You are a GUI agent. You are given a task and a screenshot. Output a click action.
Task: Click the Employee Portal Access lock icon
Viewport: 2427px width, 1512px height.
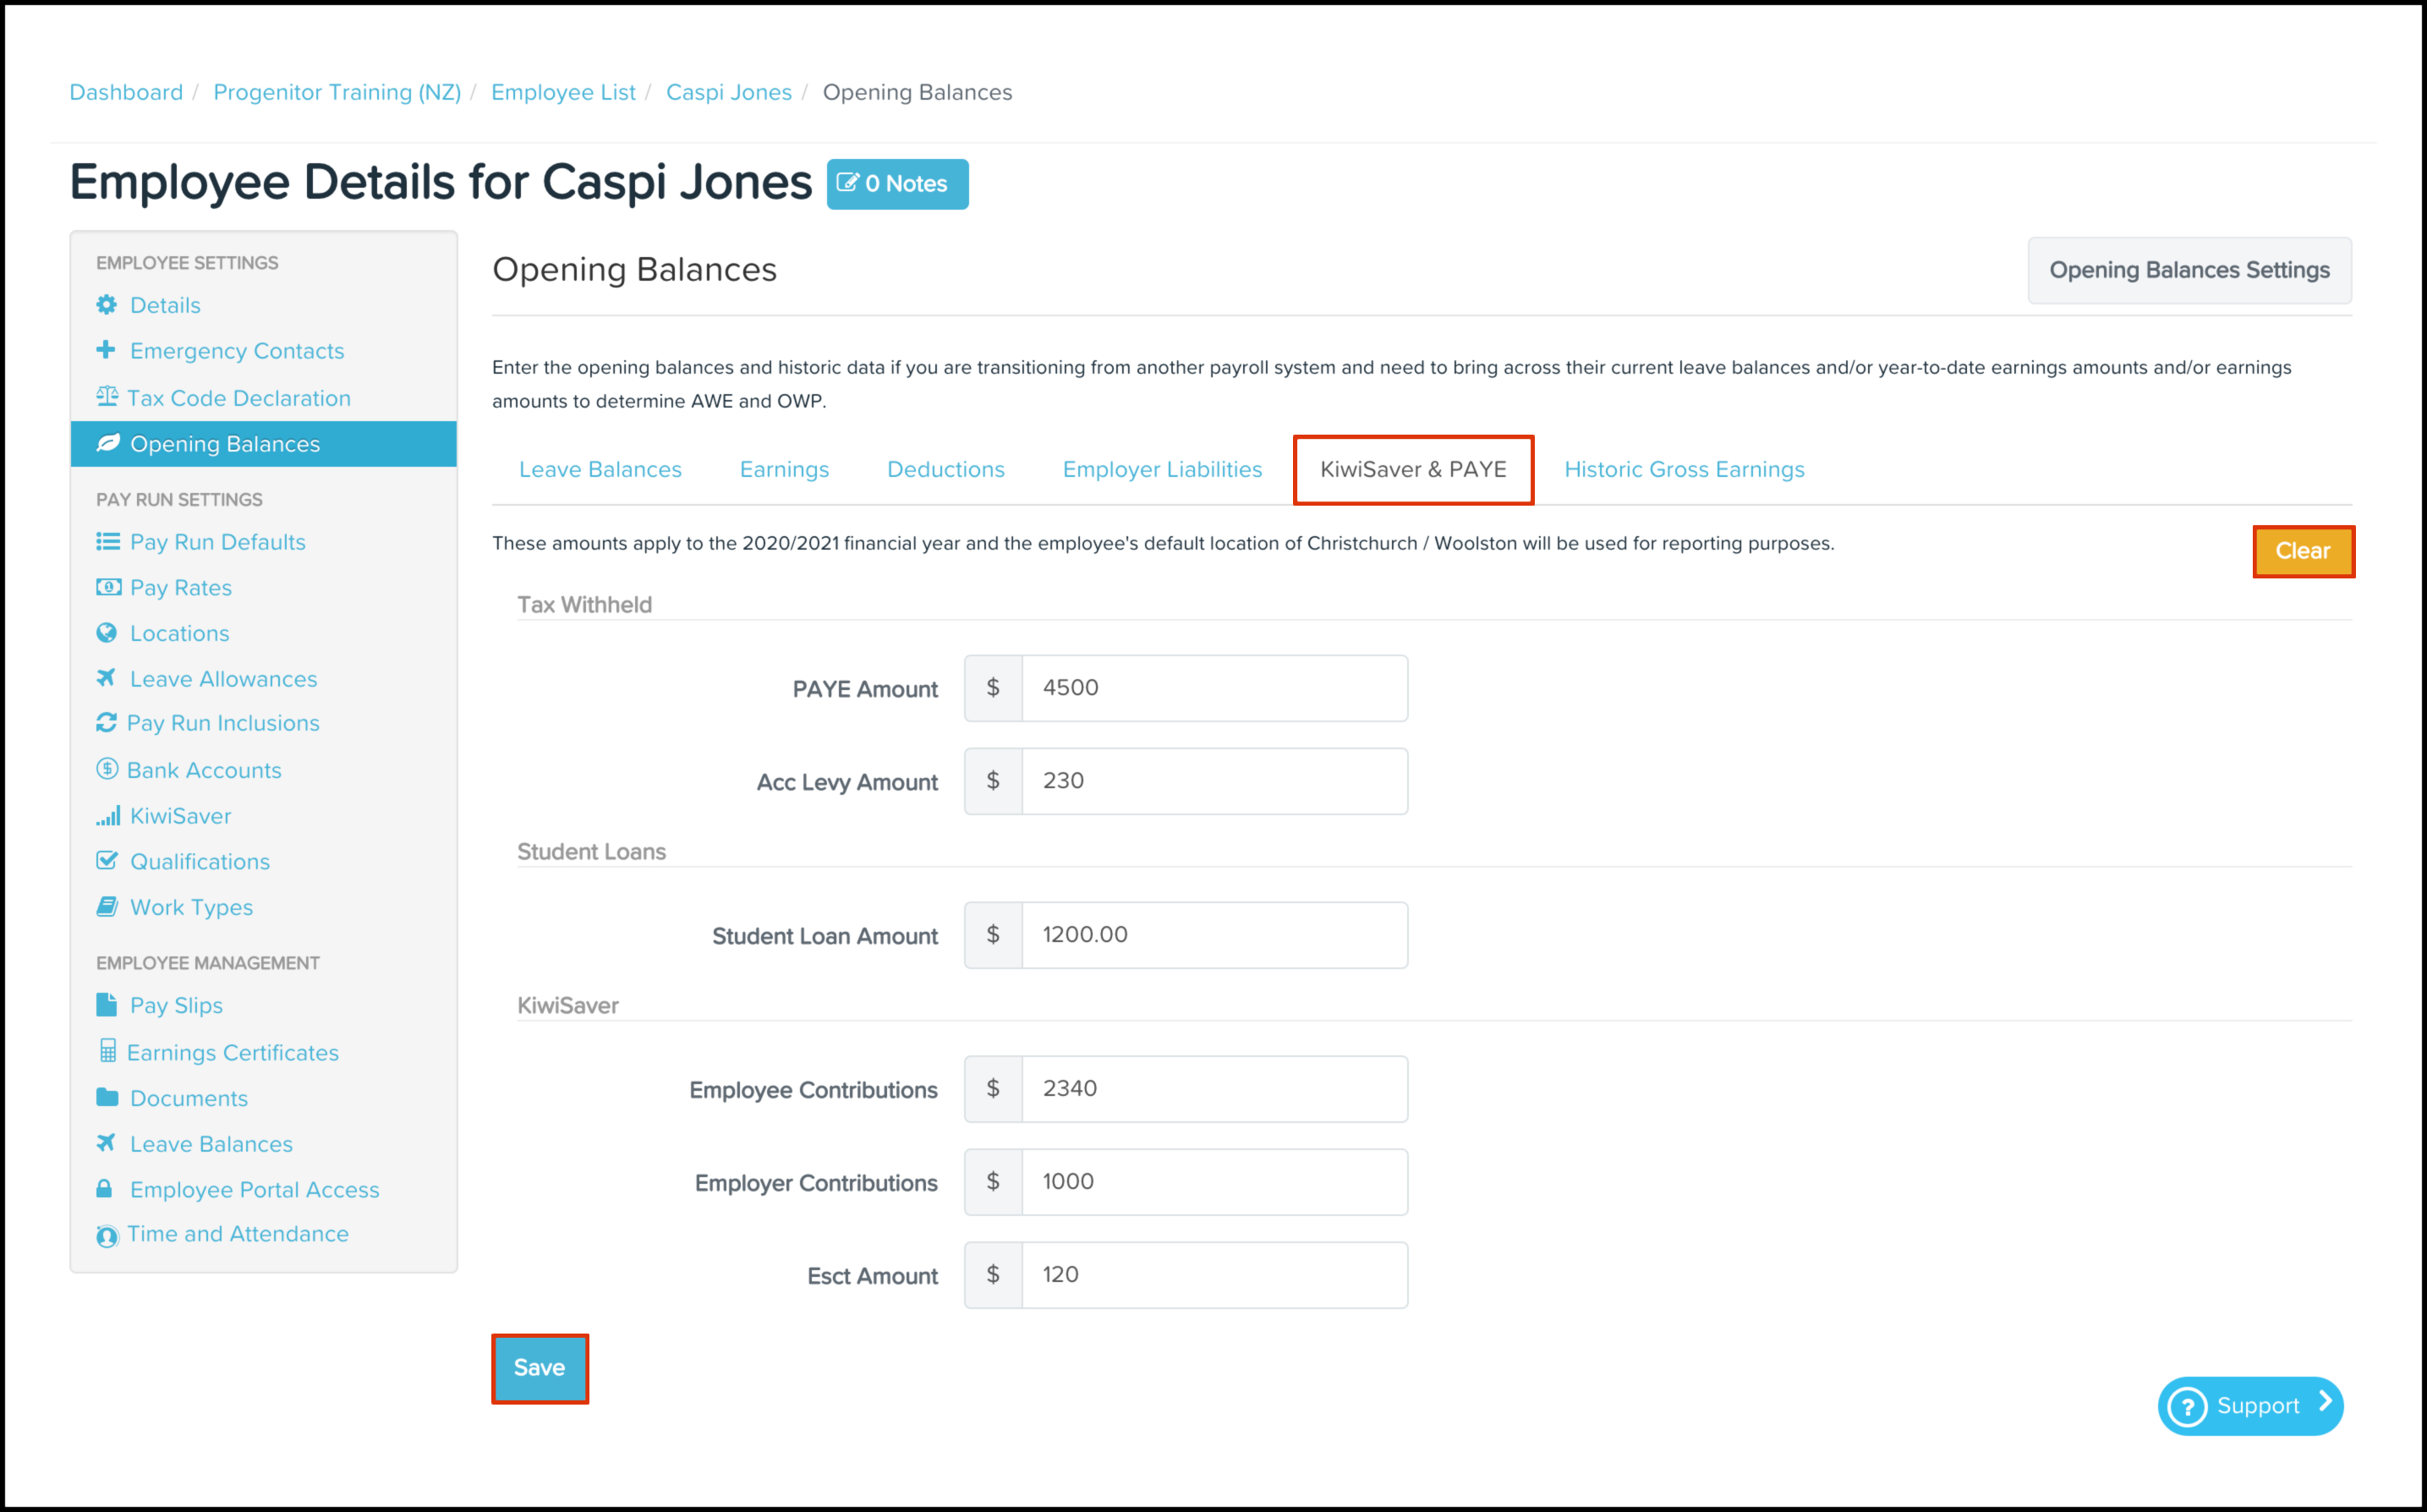point(104,1189)
